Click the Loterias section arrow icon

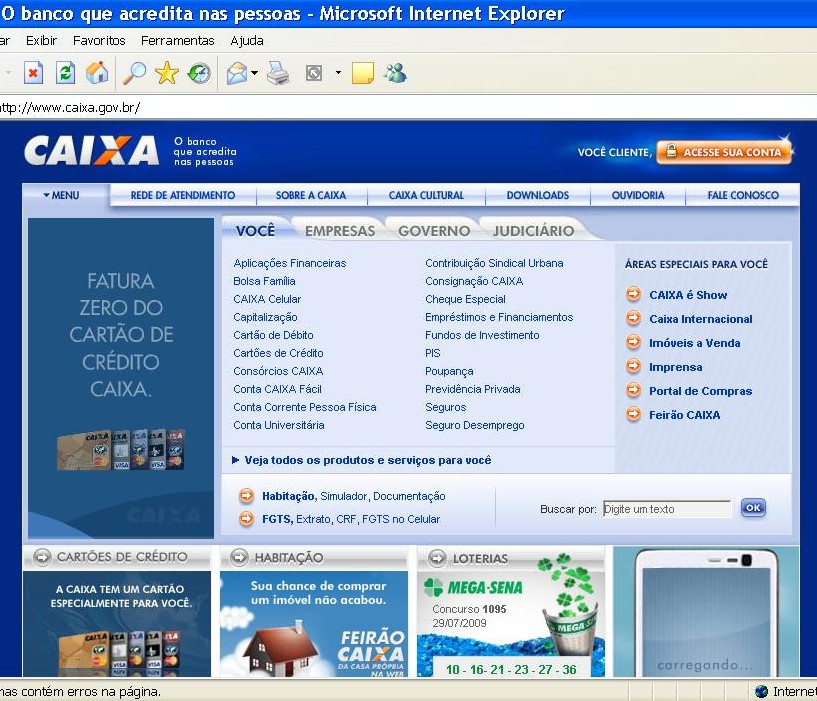[437, 558]
